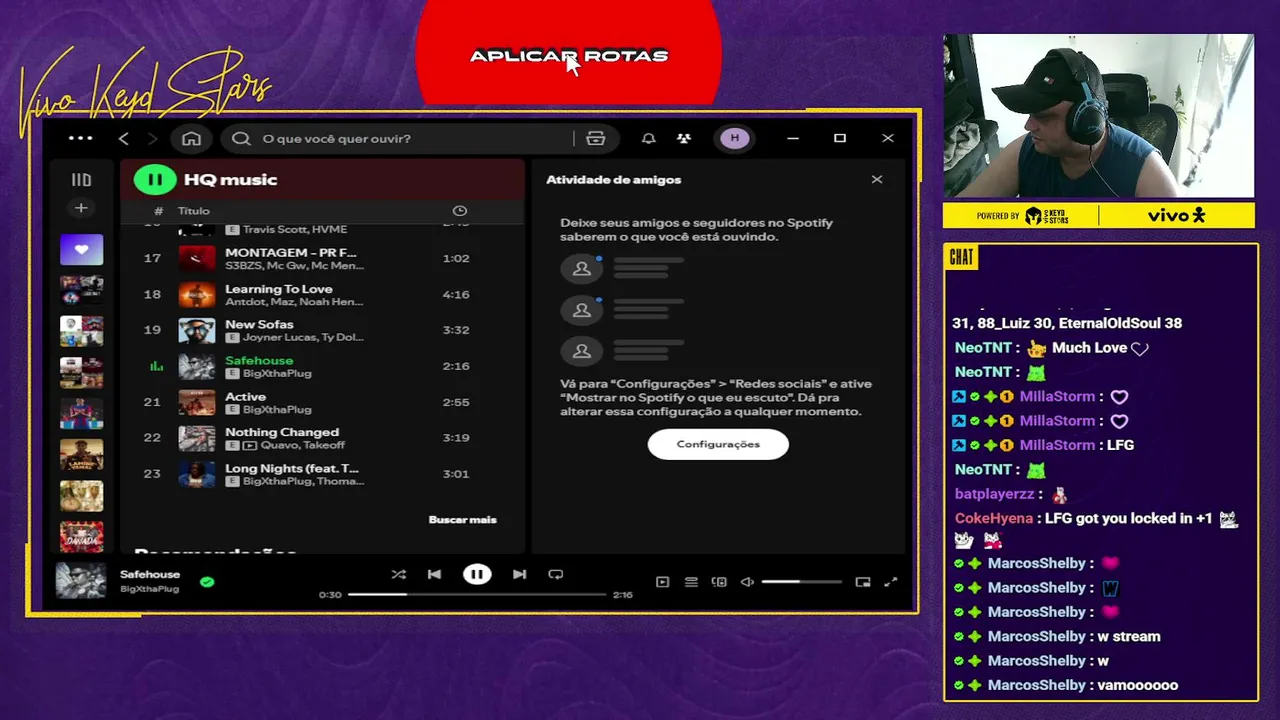Open BigXthaPlug in now-playing bar

149,589
